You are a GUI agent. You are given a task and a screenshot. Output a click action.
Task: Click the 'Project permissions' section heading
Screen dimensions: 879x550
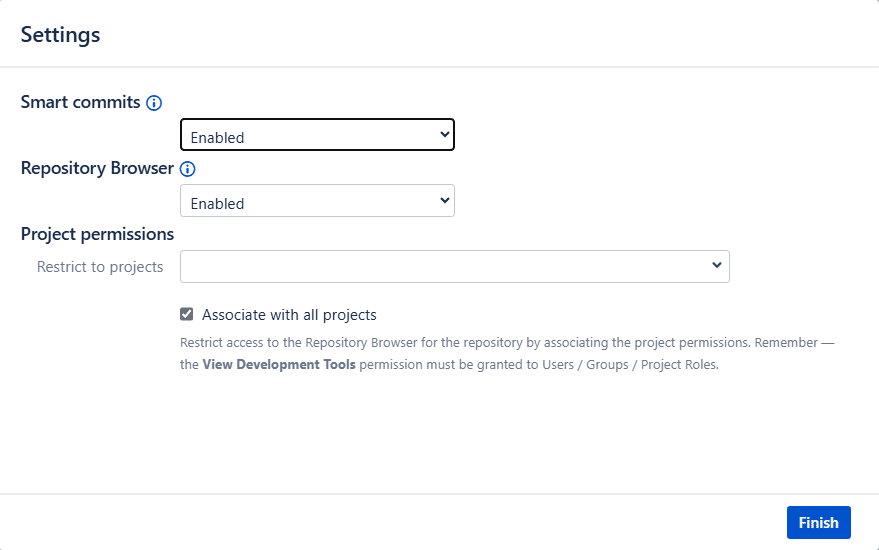click(x=97, y=234)
